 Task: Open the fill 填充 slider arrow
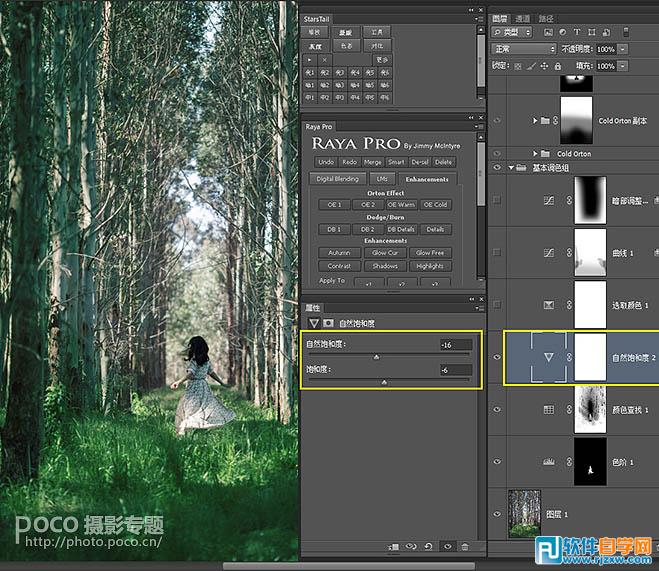pos(623,66)
